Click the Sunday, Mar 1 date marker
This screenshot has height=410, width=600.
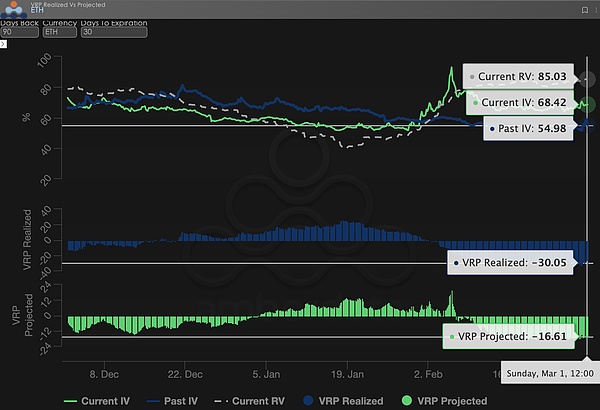548,372
